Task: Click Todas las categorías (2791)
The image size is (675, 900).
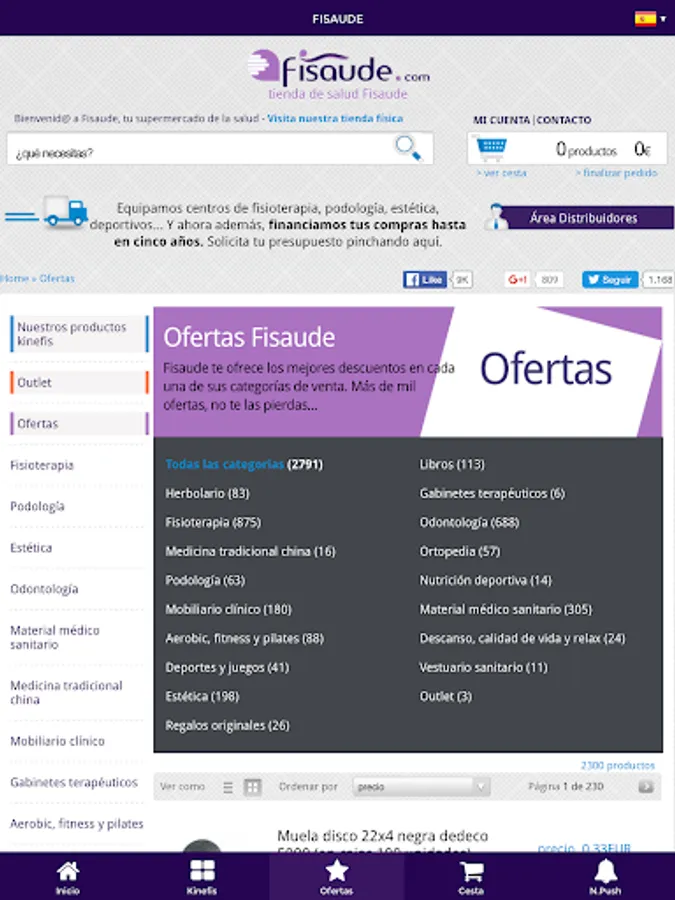Action: pyautogui.click(x=244, y=464)
